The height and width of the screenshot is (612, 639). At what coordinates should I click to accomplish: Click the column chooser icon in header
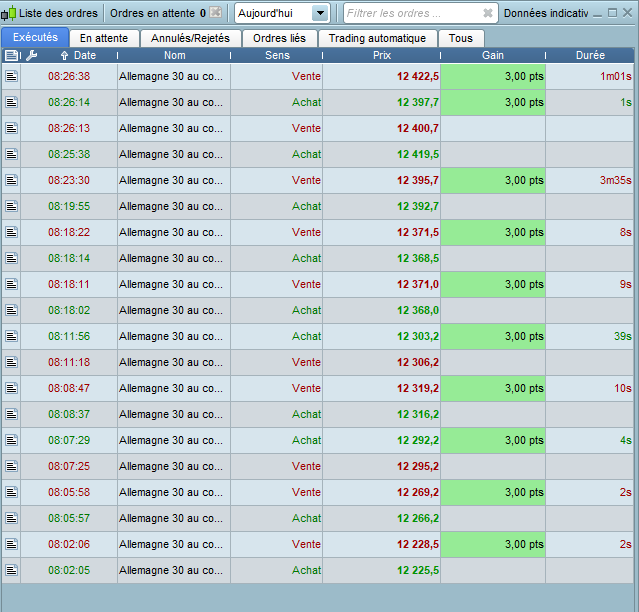[x=11, y=55]
